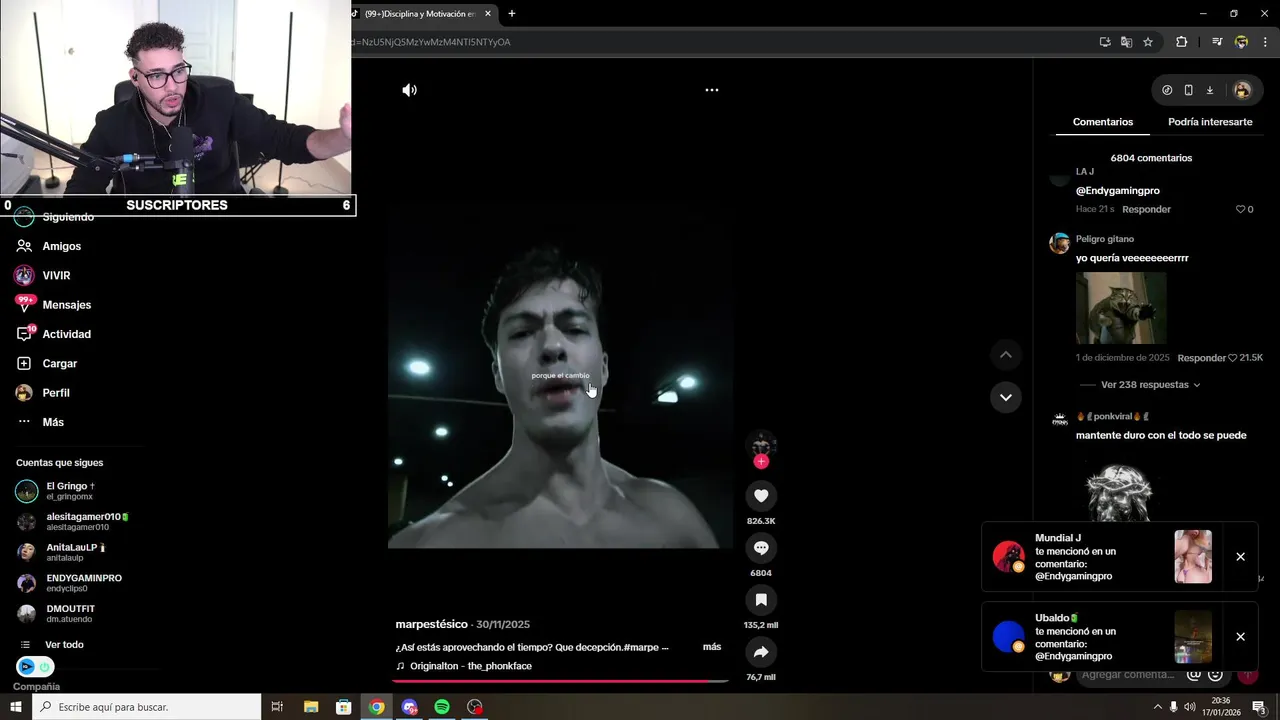
Task: Open the Mundial J notification thumbnail
Action: [x=1193, y=557]
